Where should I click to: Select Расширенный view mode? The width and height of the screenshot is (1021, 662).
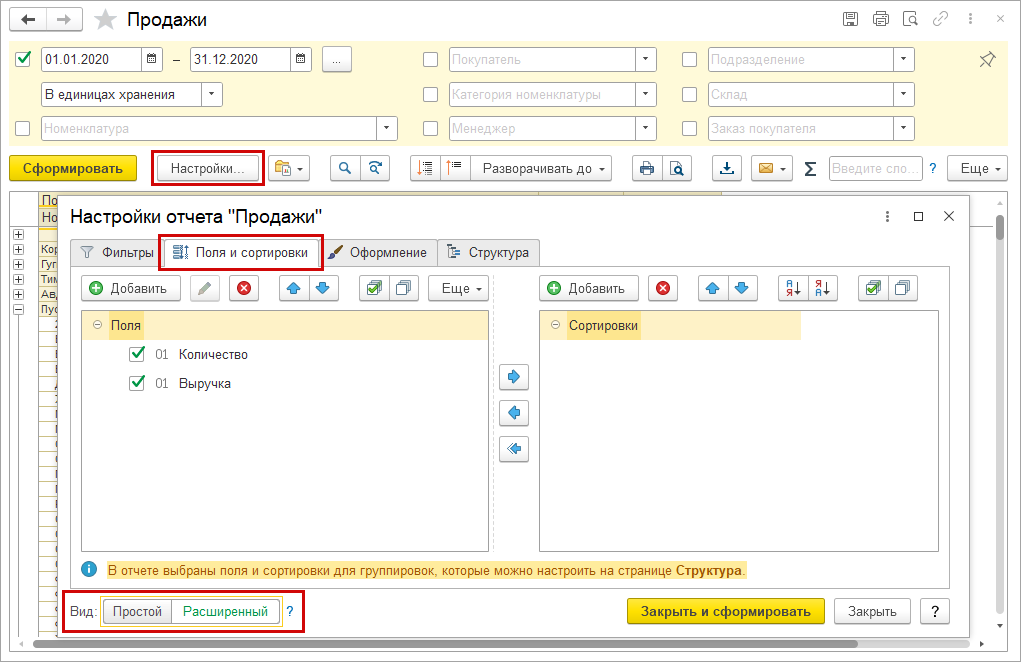click(x=224, y=611)
